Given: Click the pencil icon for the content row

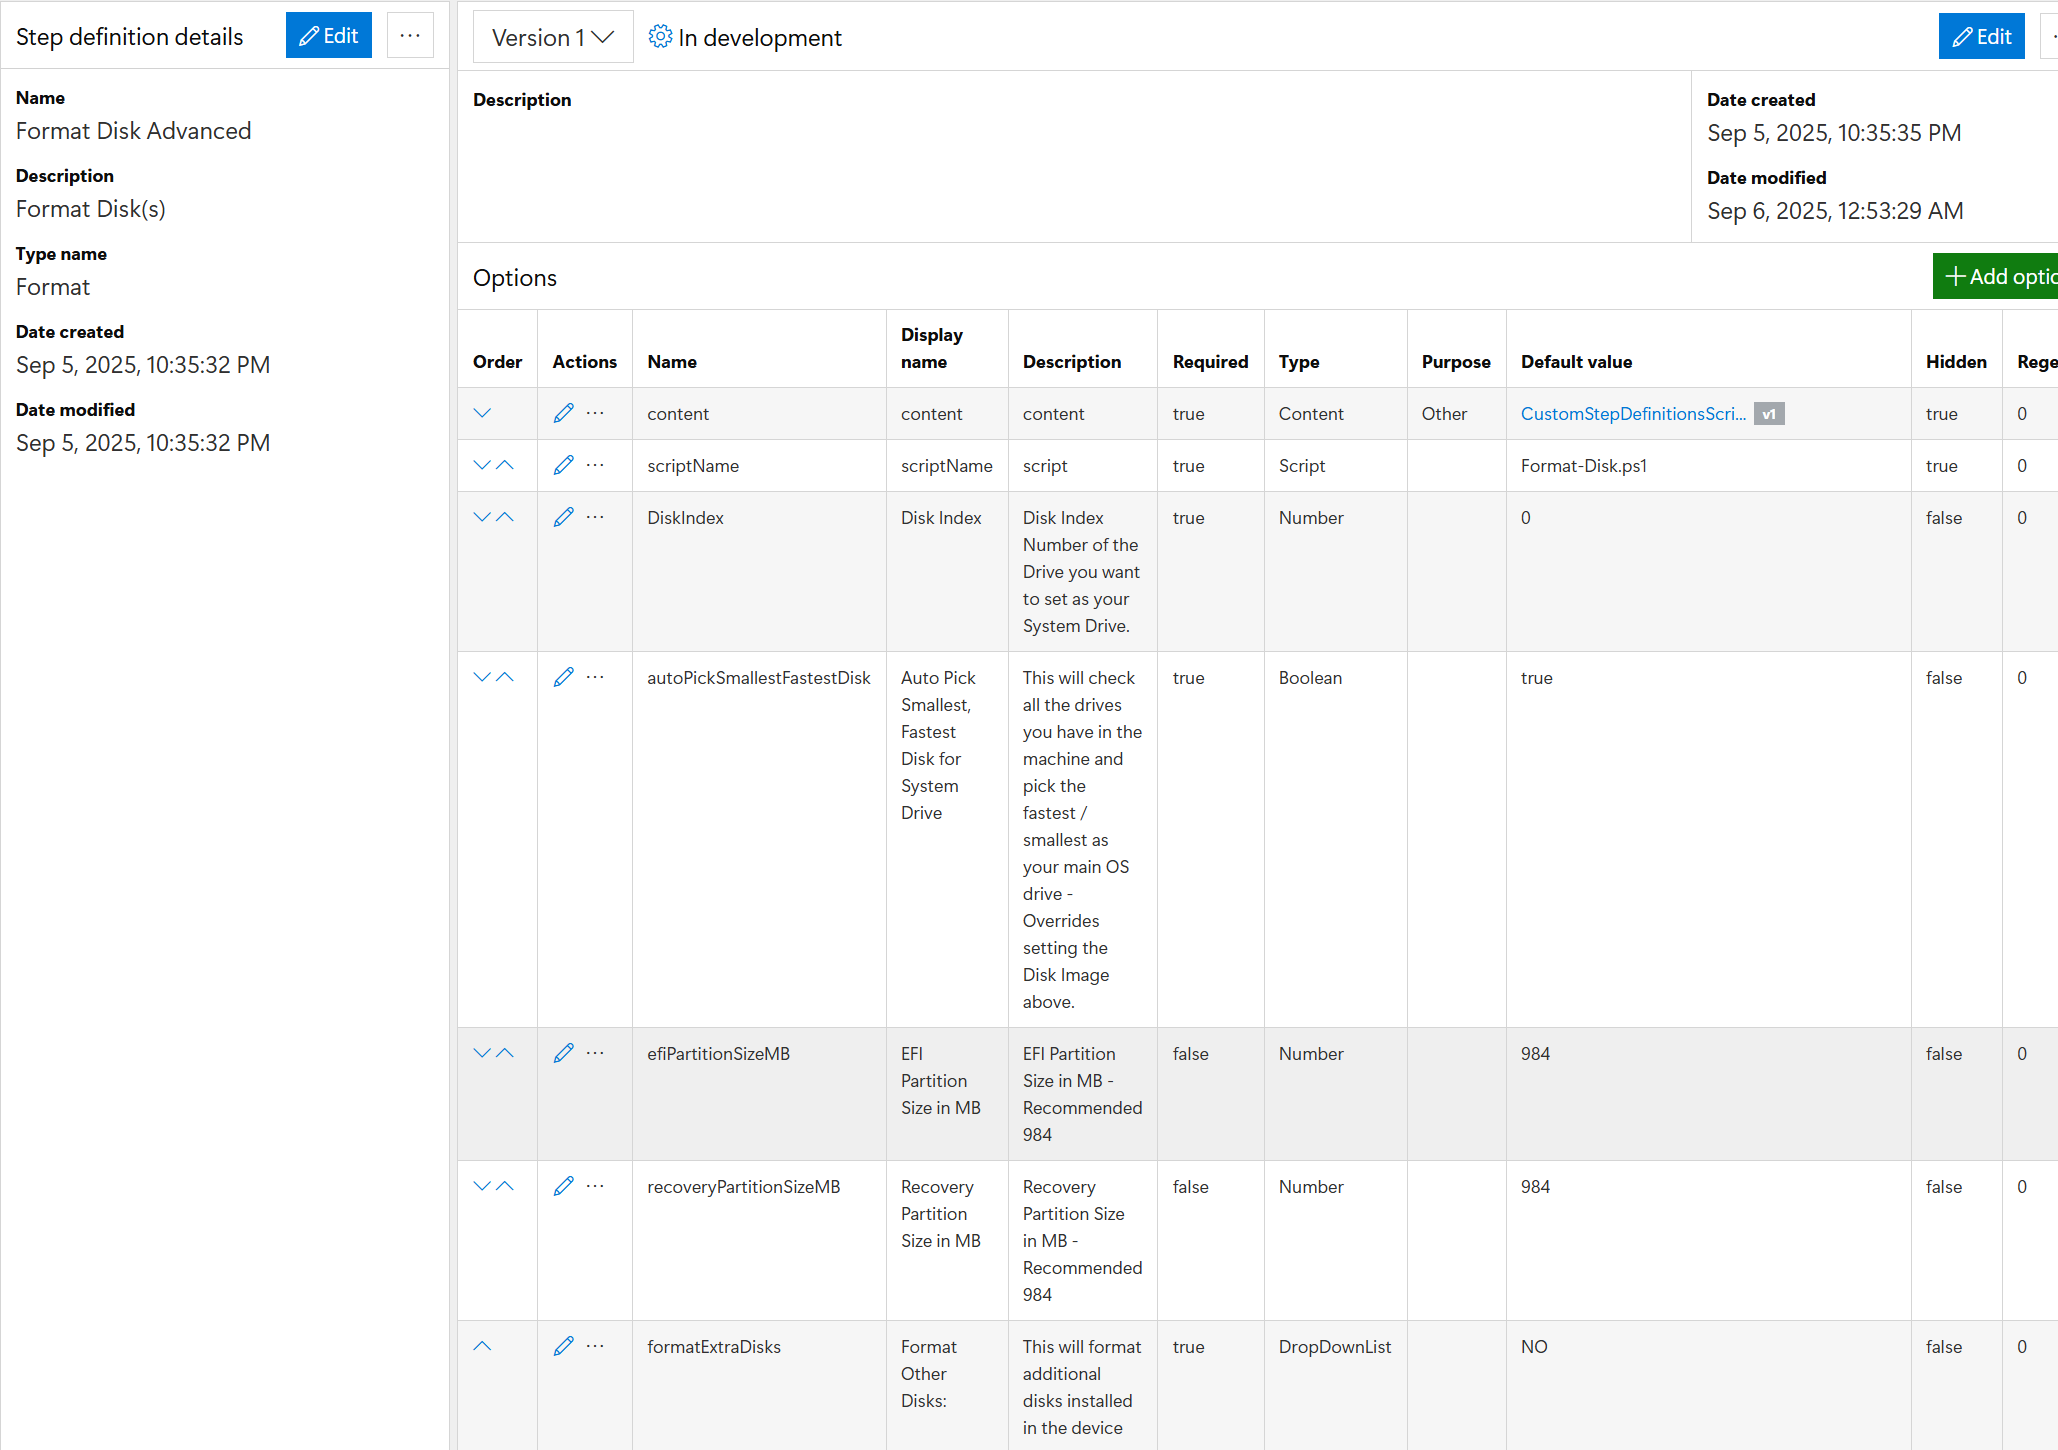Looking at the screenshot, I should [564, 413].
